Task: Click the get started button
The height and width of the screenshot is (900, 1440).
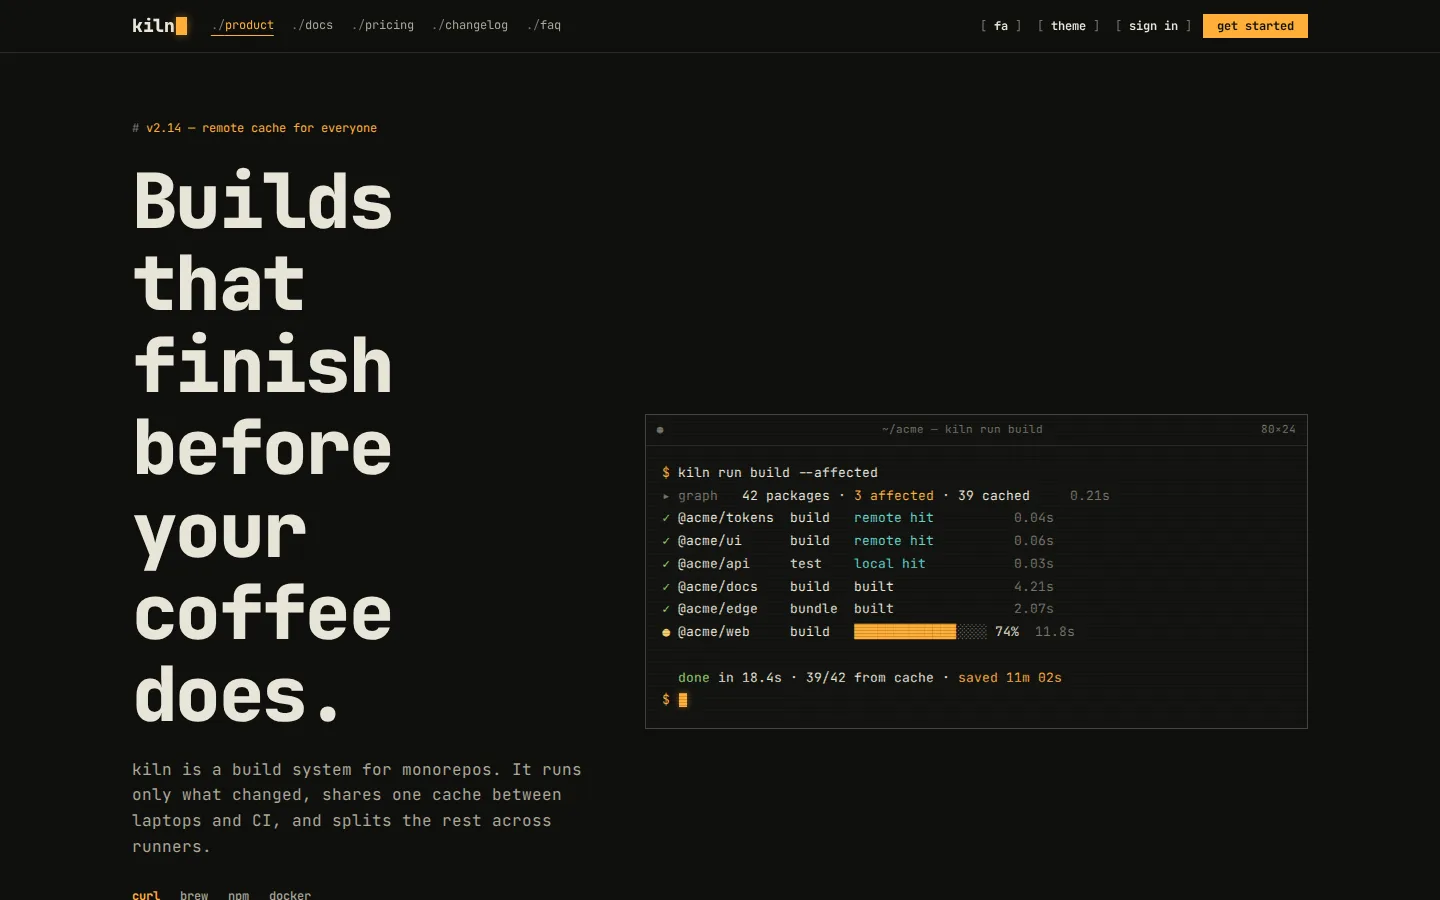Action: pyautogui.click(x=1255, y=26)
